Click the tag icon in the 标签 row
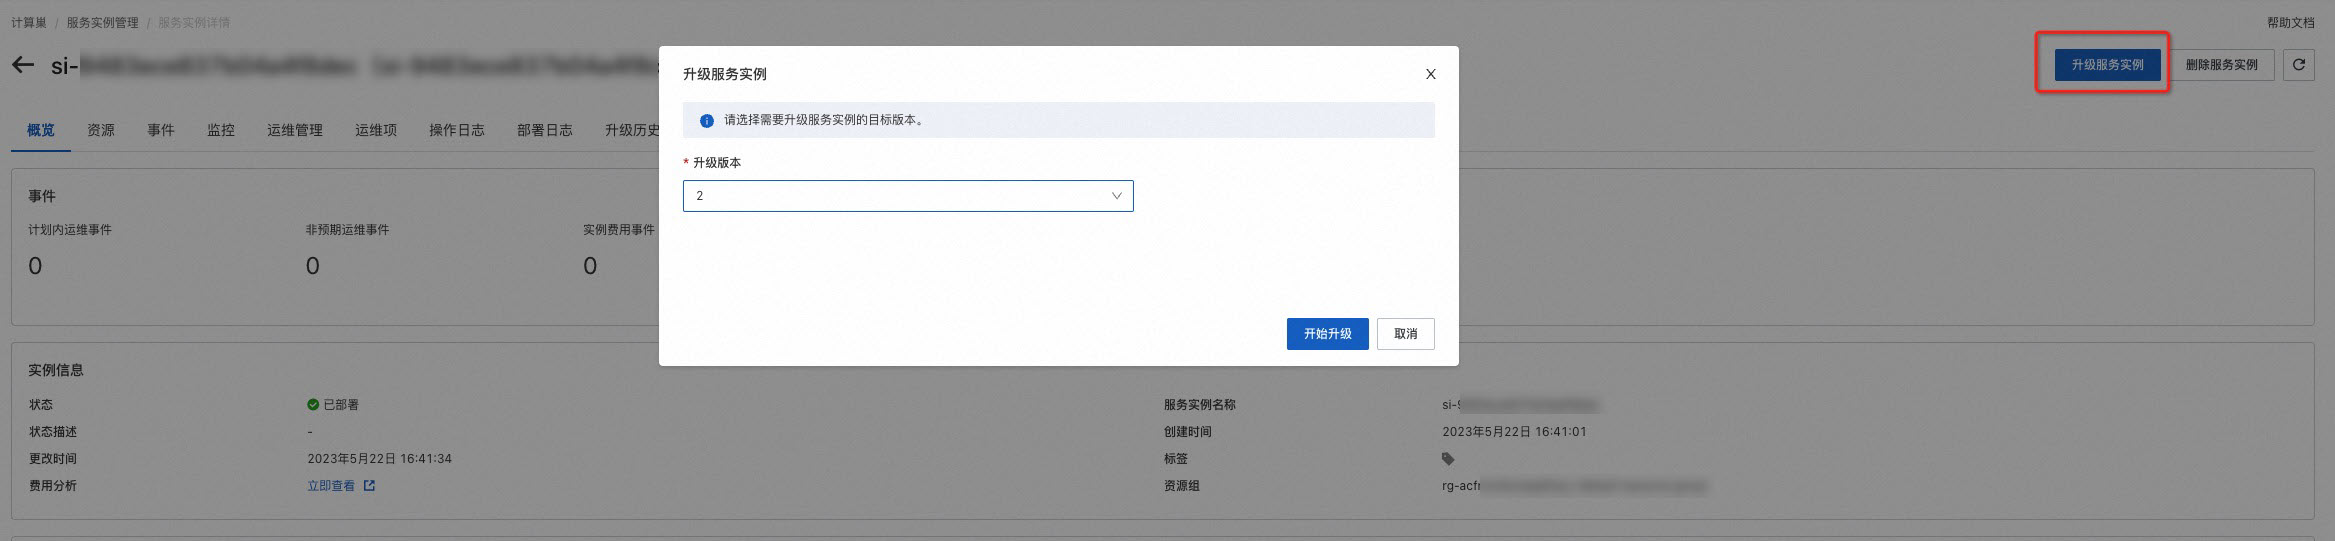Image resolution: width=2335 pixels, height=541 pixels. point(1448,459)
